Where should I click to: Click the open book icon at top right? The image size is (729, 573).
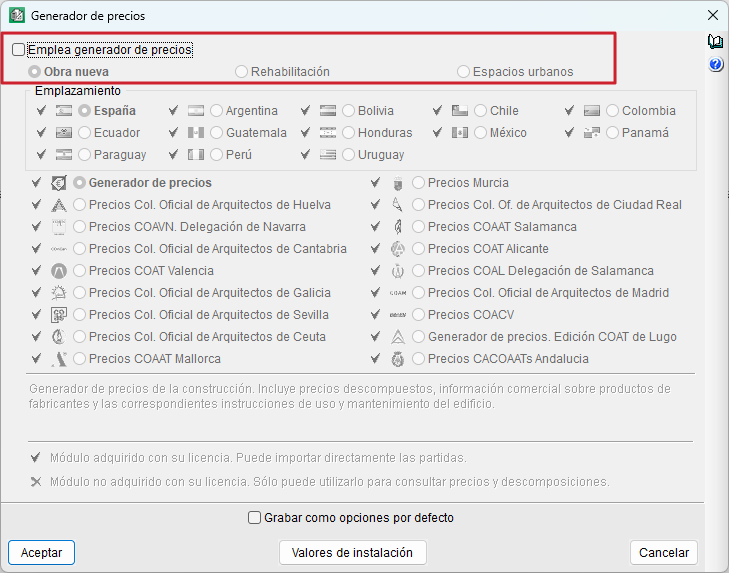[715, 42]
